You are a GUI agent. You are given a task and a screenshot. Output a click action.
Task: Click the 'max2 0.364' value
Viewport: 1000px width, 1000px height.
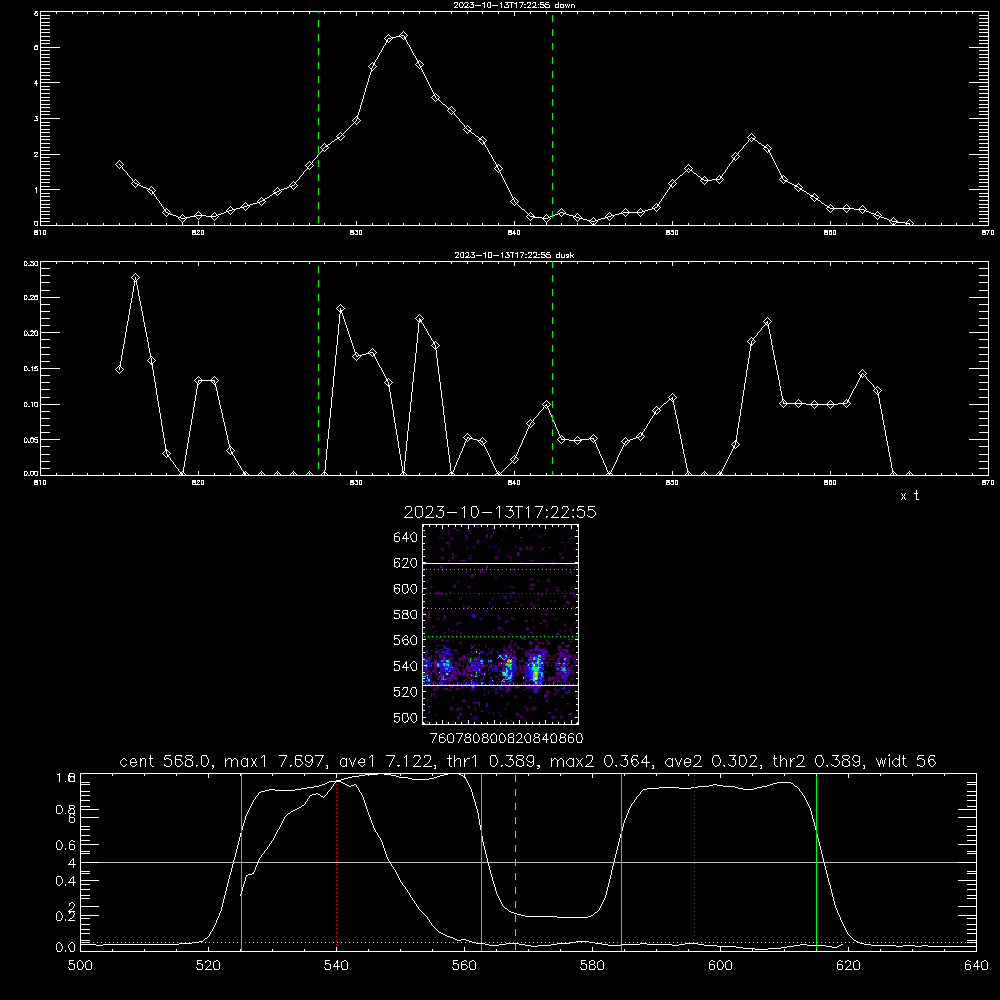[x=599, y=761]
